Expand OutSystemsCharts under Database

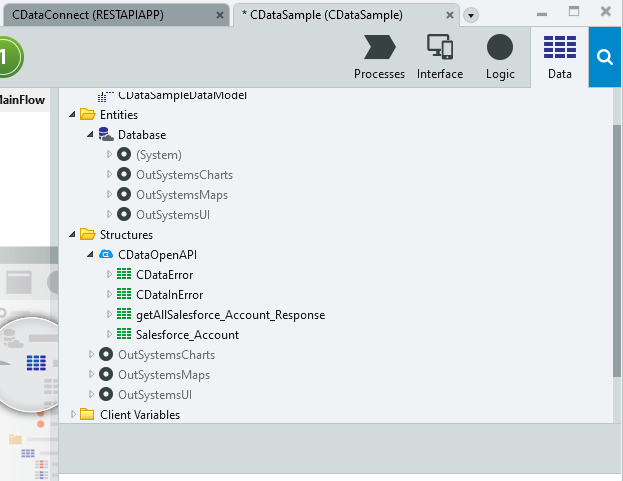(109, 174)
